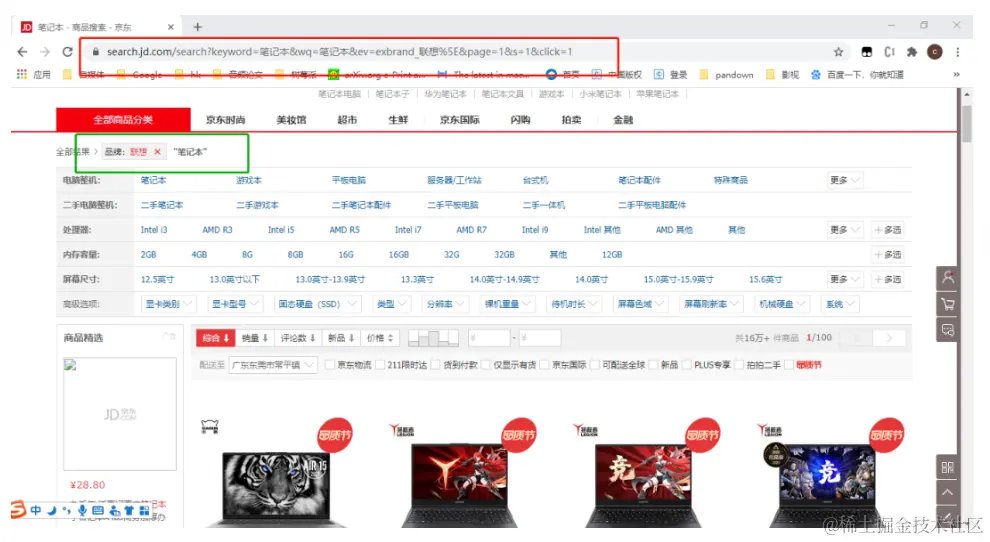Image resolution: width=990 pixels, height=542 pixels.
Task: Go to next results page arrow
Action: 889,338
